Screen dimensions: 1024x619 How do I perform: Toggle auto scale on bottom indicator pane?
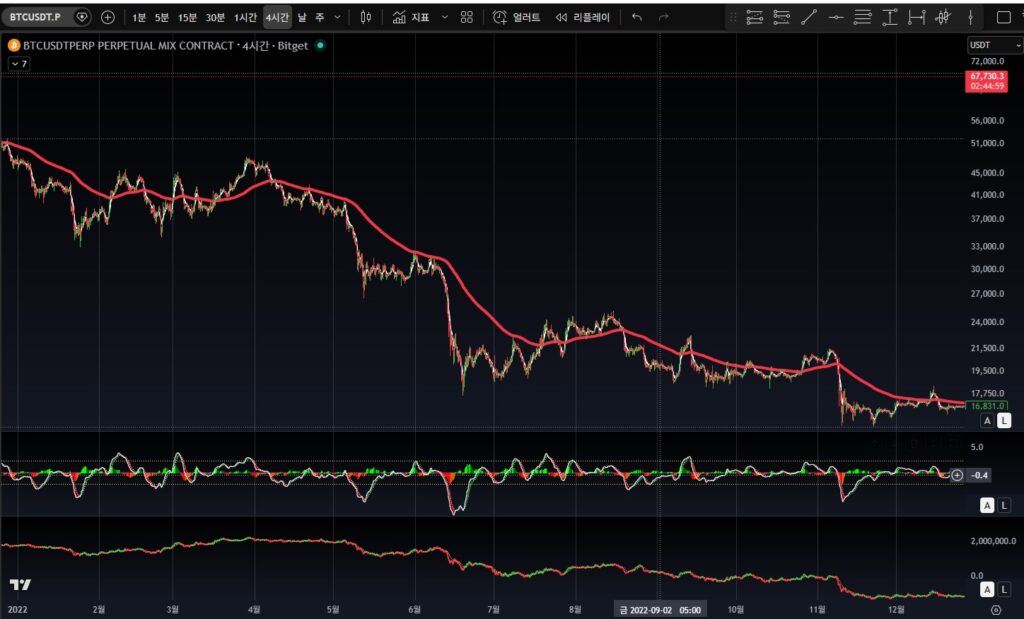(x=987, y=590)
